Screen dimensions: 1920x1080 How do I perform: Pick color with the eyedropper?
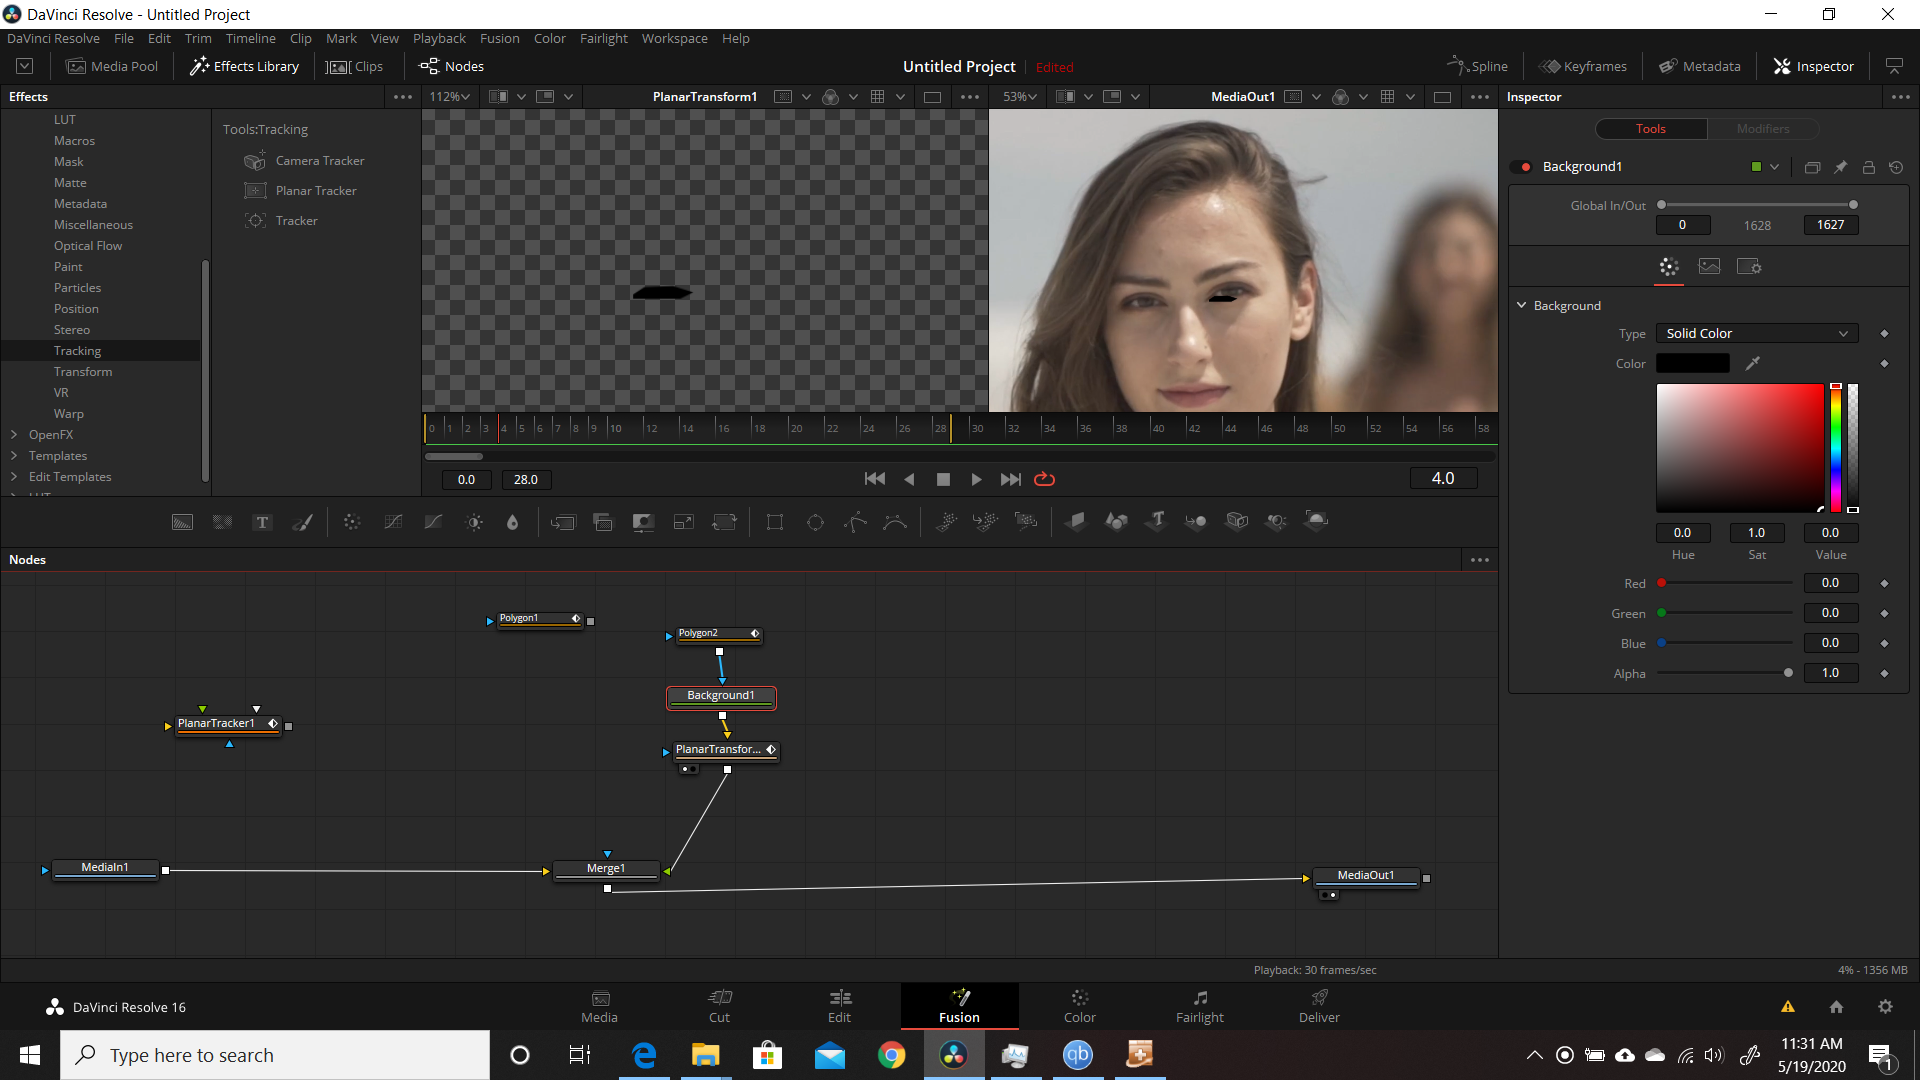(x=1752, y=364)
